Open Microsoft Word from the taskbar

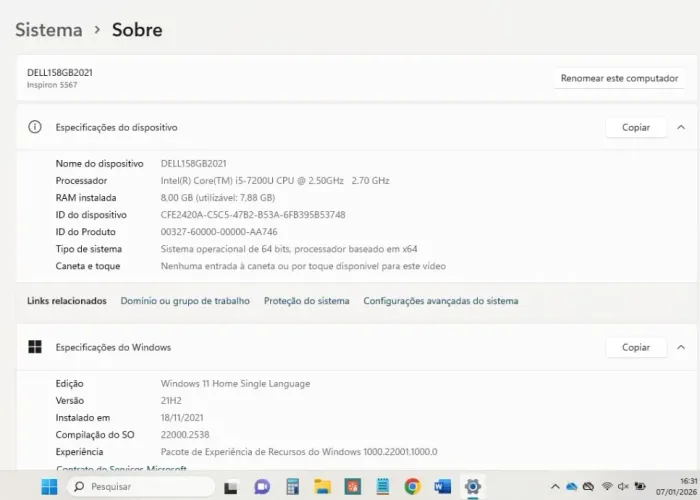(x=442, y=487)
